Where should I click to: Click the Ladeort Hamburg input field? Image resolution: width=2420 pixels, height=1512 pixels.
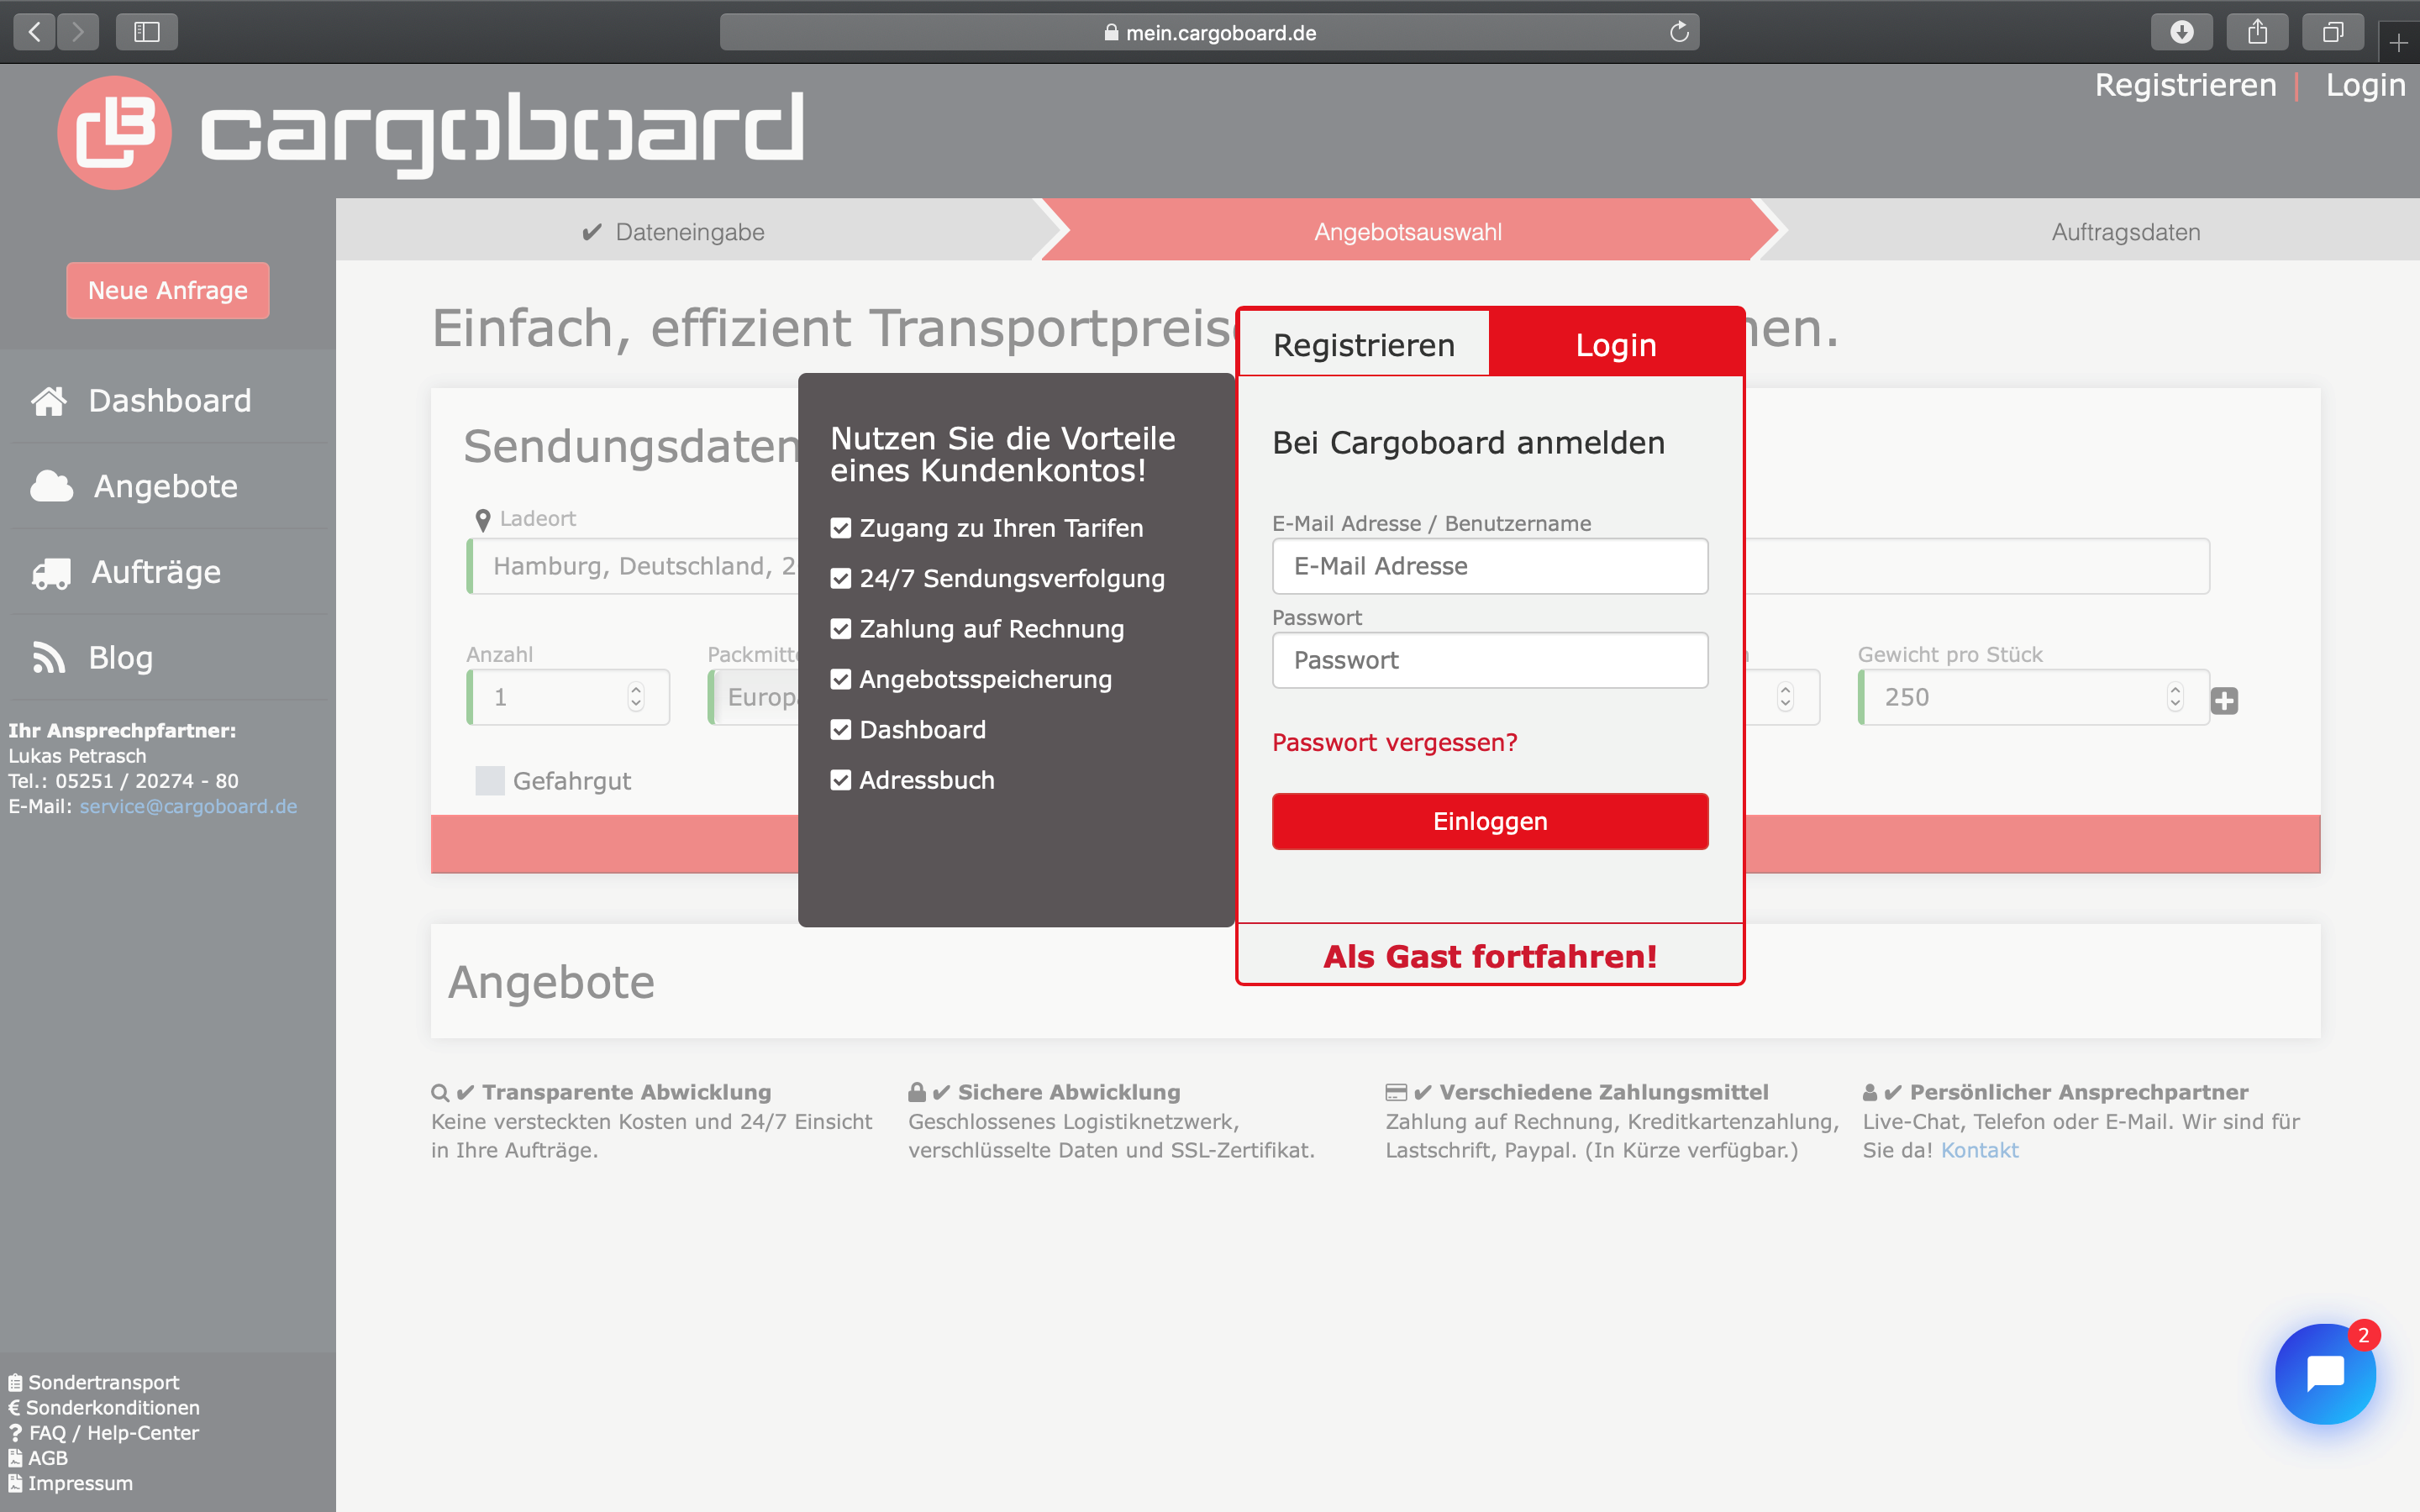(x=632, y=566)
